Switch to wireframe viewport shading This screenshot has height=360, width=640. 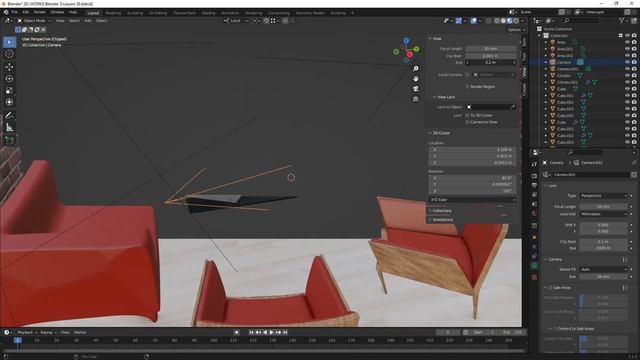497,20
